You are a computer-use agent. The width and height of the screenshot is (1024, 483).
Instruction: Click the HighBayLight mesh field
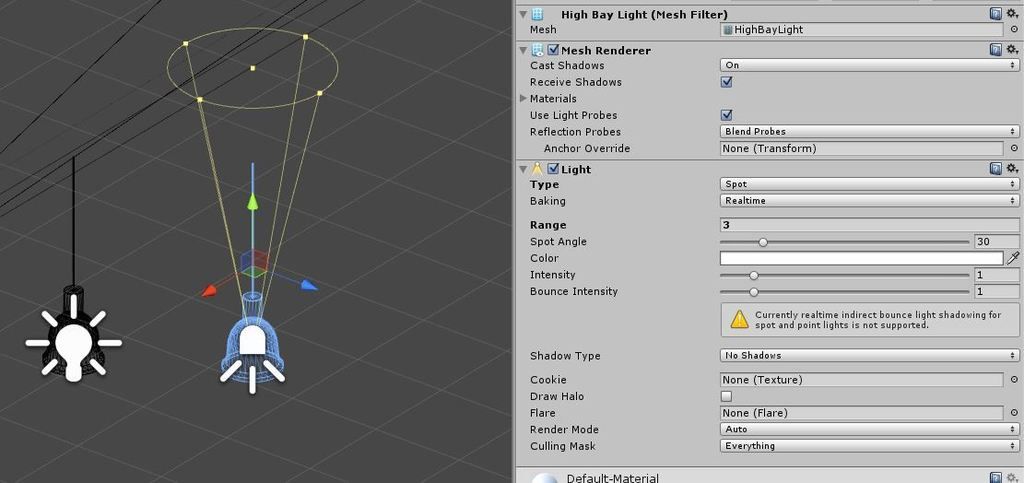coord(861,29)
